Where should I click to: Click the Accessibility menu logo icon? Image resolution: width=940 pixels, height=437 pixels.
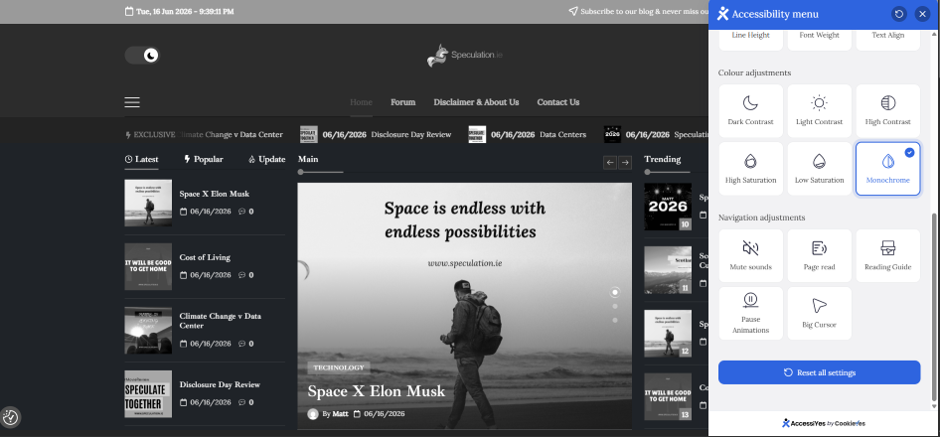coord(723,14)
